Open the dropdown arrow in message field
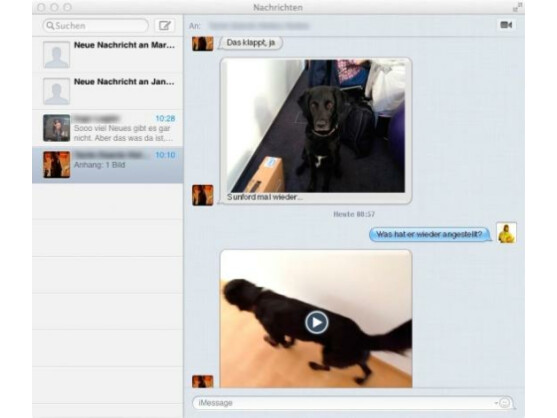The image size is (557, 418). pos(496,403)
